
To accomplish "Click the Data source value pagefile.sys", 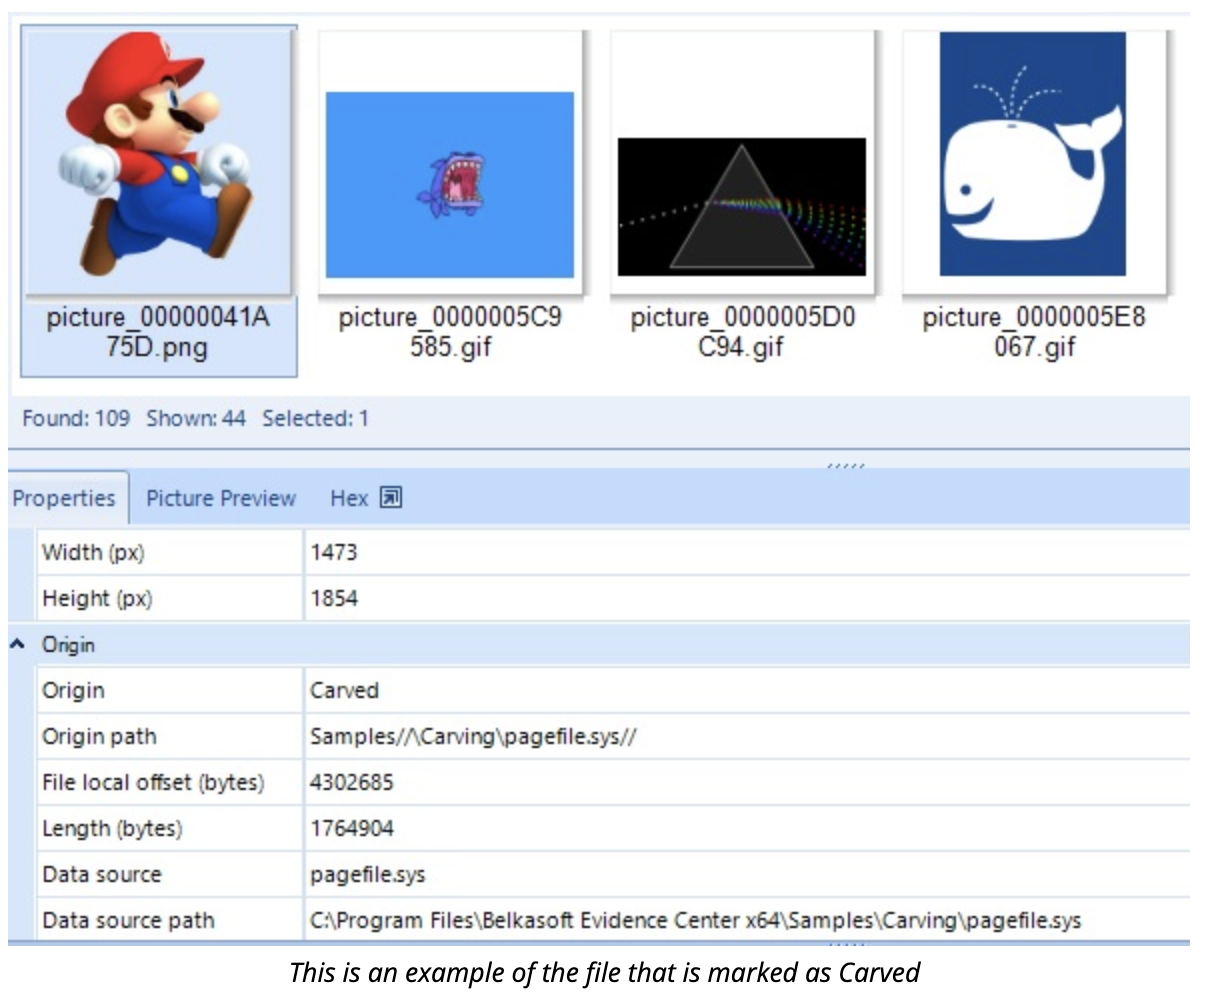I will pos(367,874).
